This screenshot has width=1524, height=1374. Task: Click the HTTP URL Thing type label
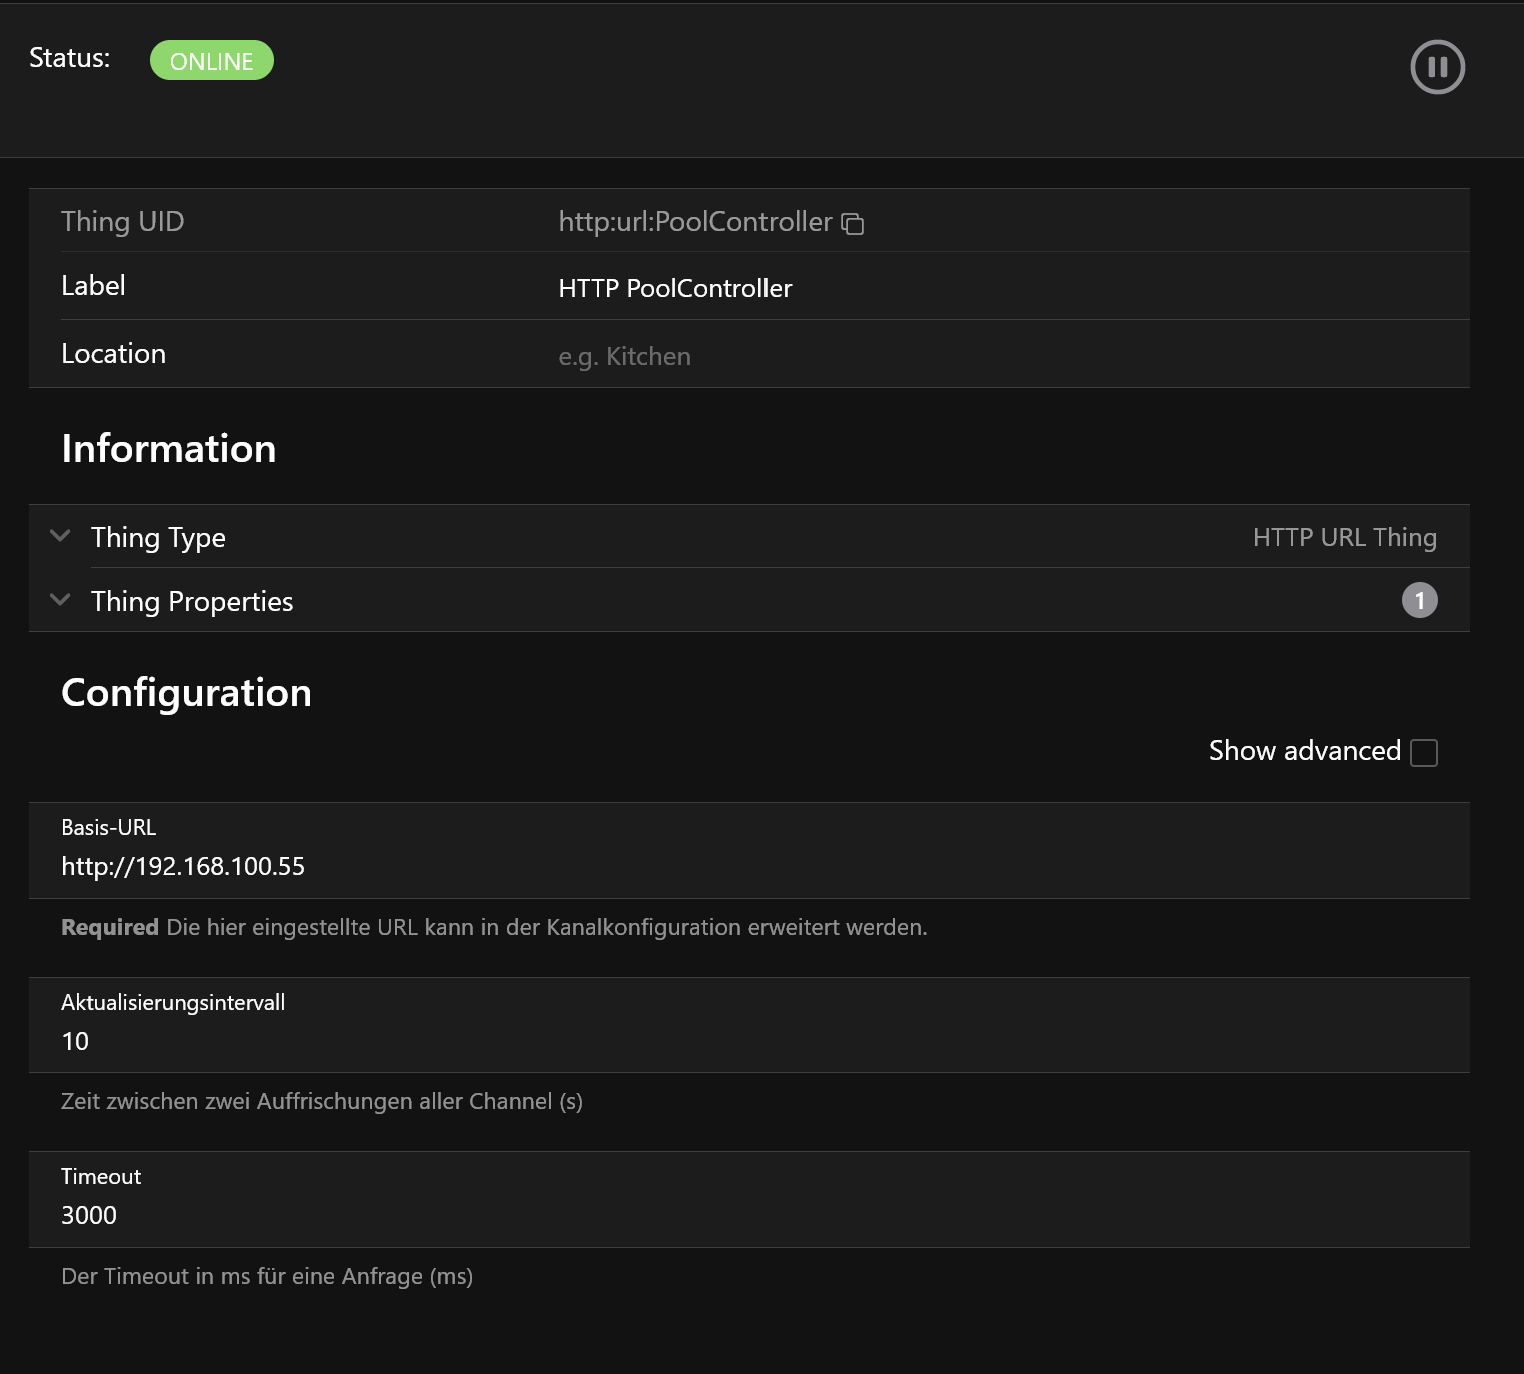[x=1345, y=537]
